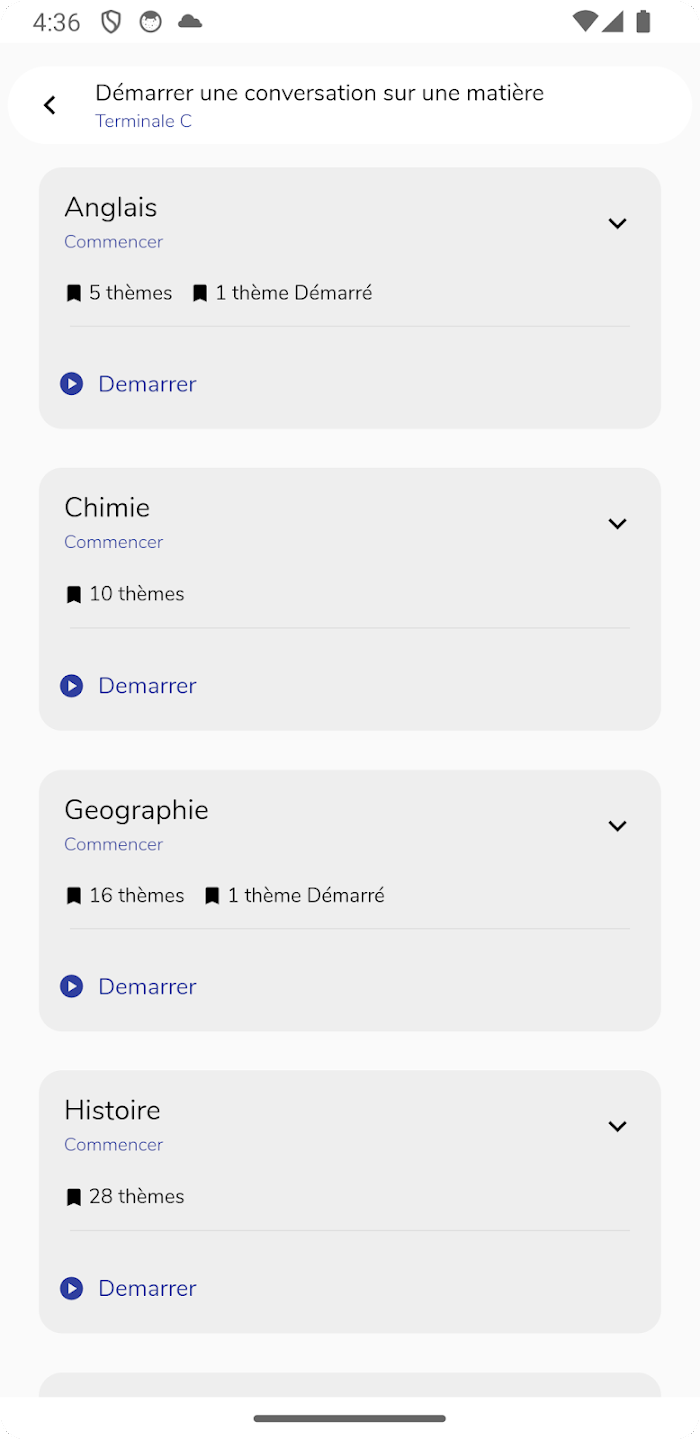Click Demarrer for Histoire
Screen dimensions: 700x1440
[147, 1288]
